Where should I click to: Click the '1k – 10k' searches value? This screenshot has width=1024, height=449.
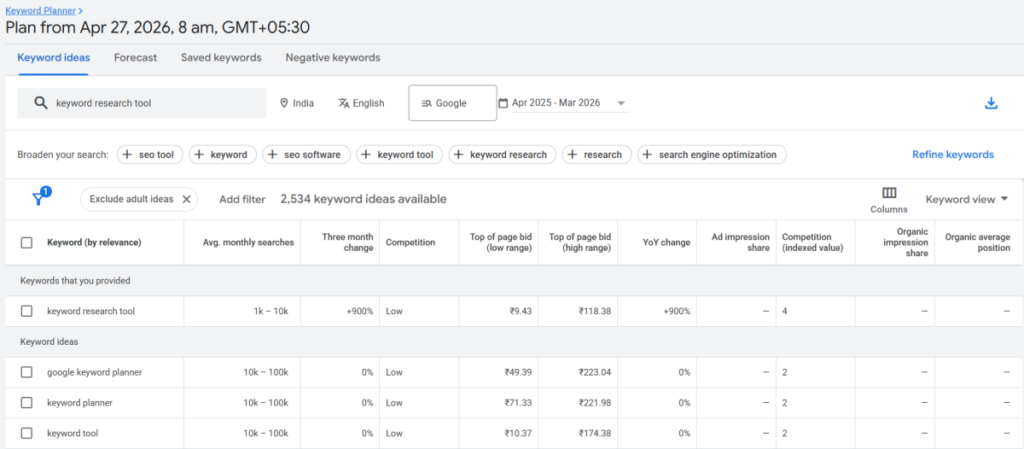click(x=271, y=311)
